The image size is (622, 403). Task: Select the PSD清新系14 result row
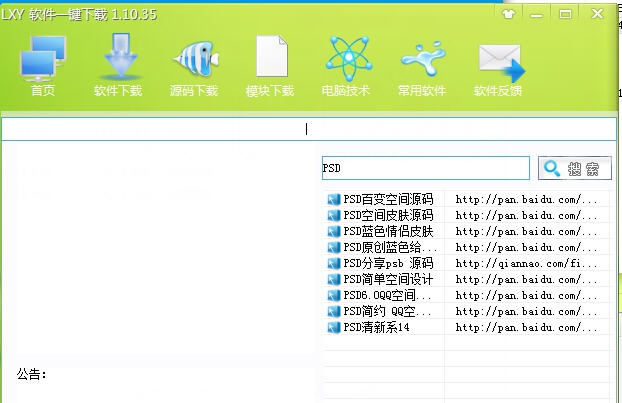pos(466,327)
